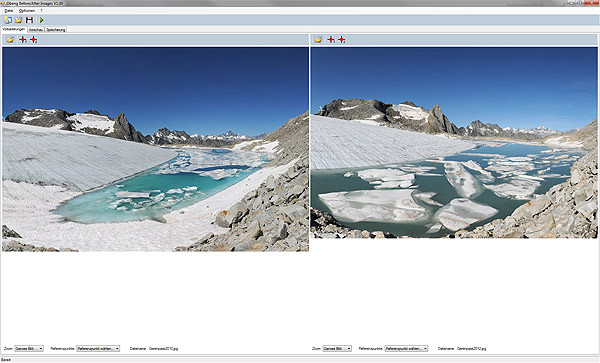This screenshot has width=600, height=363.
Task: Click the right glacier lake image
Action: [454, 143]
